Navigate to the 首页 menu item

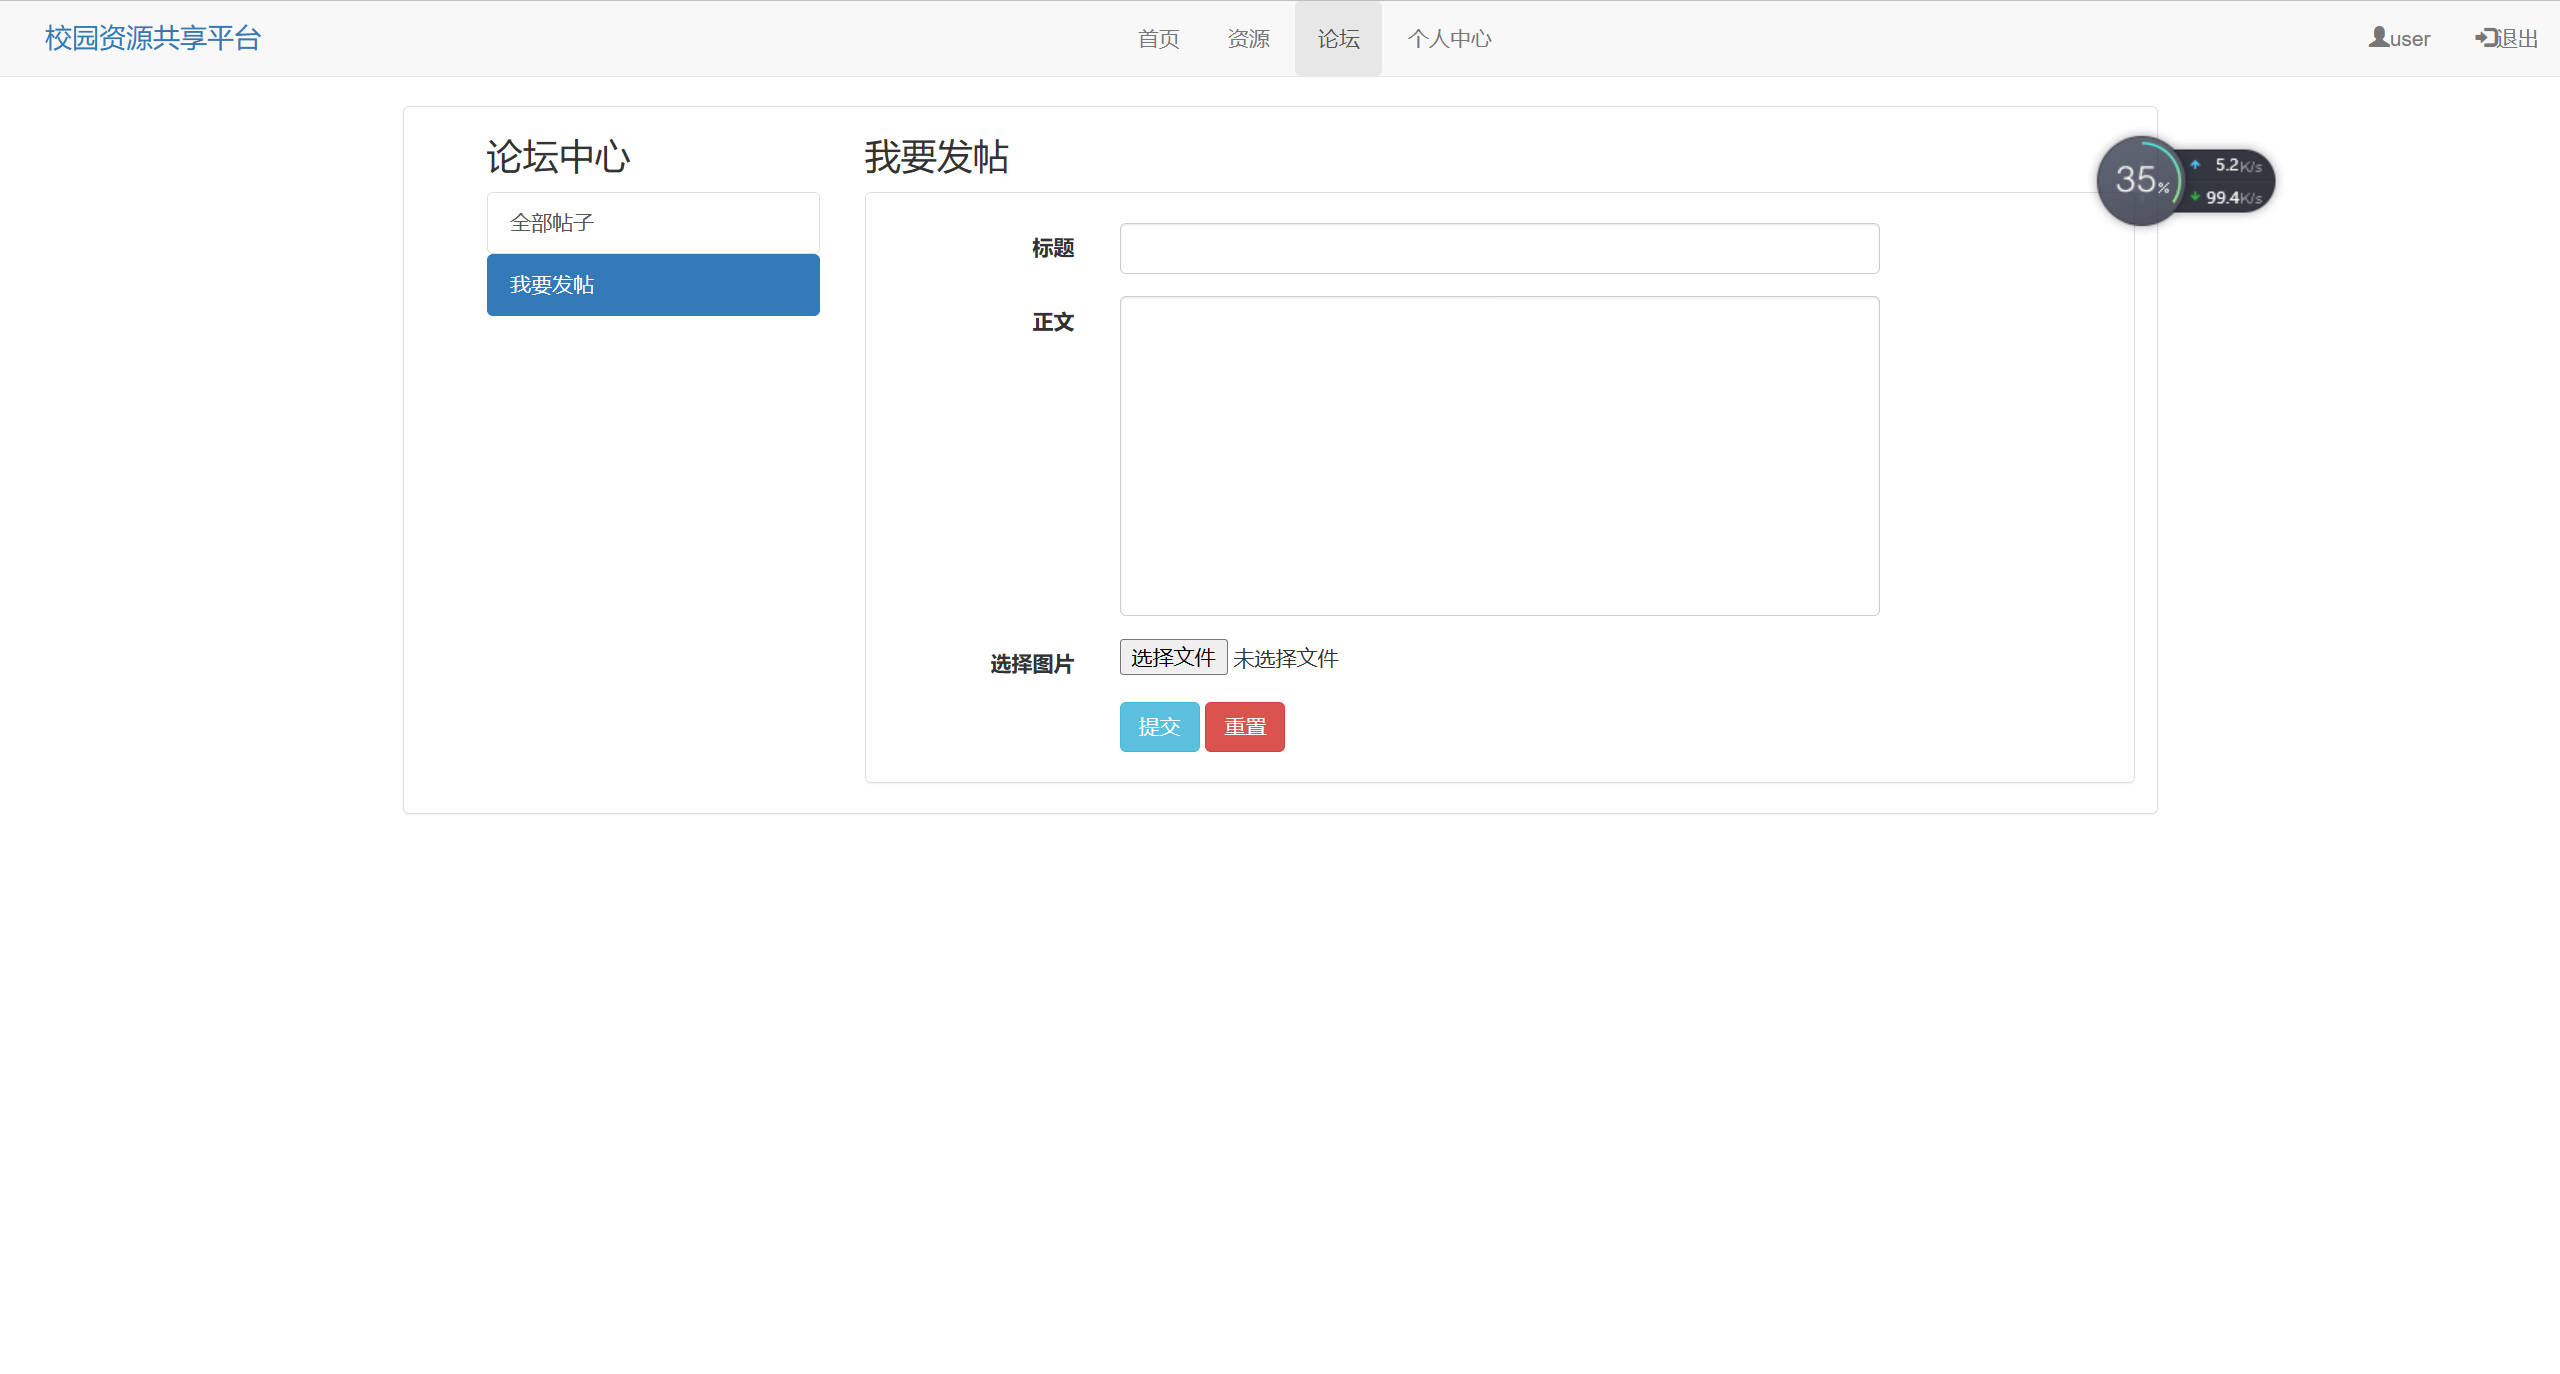point(1157,38)
